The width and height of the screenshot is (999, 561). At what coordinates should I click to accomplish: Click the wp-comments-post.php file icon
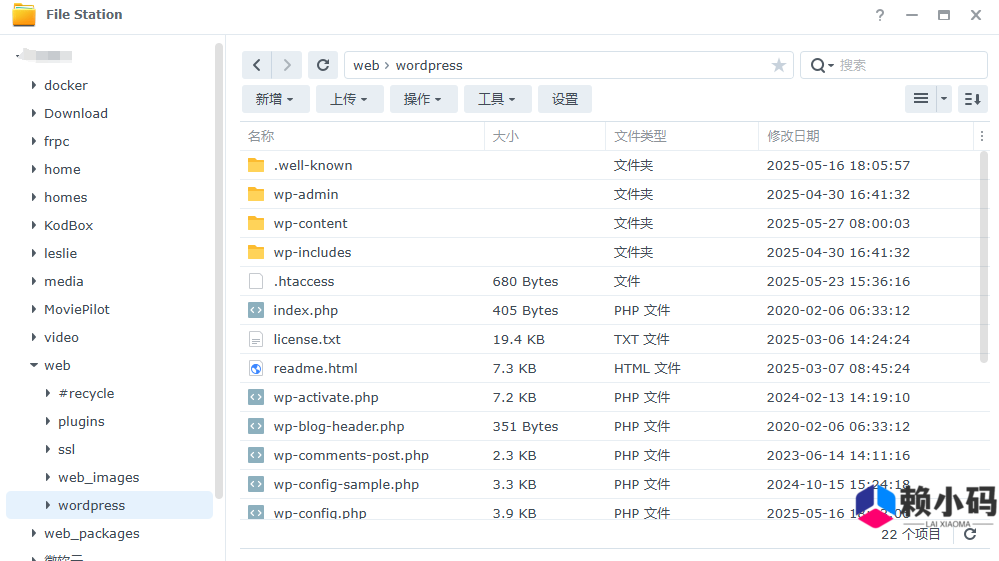[x=256, y=455]
